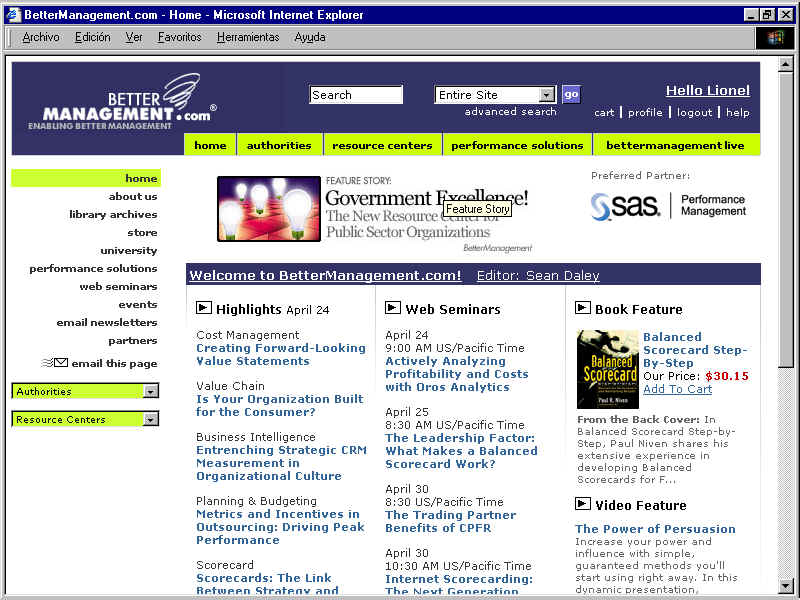The height and width of the screenshot is (600, 800).
Task: Open Metrics and Incentives in Outsourcing article
Action: pyautogui.click(x=281, y=527)
